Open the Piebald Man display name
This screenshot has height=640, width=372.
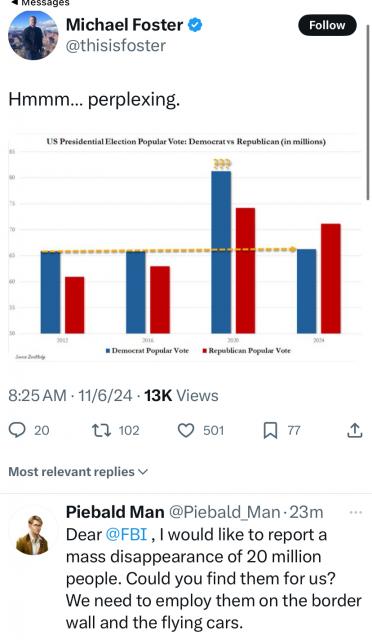tap(115, 512)
